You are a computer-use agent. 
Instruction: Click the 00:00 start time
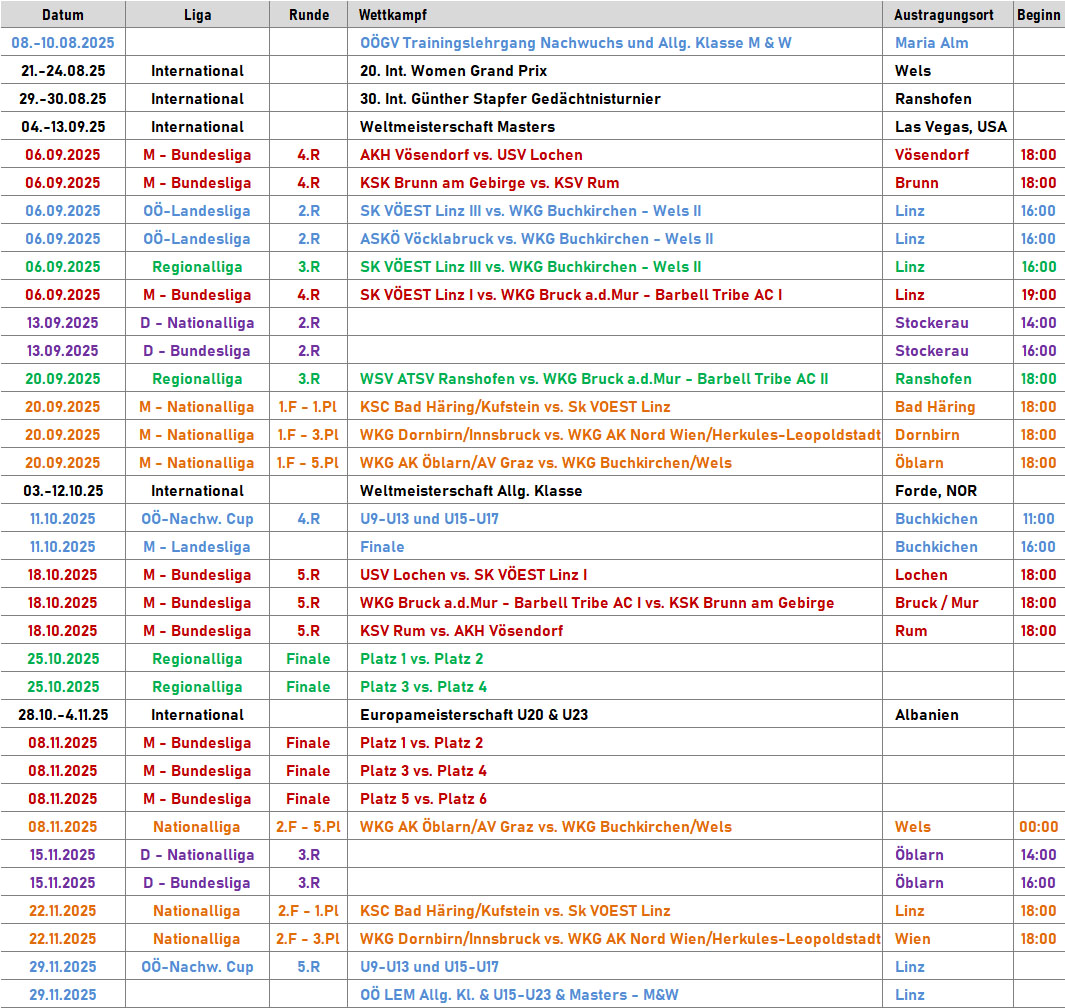(1038, 827)
